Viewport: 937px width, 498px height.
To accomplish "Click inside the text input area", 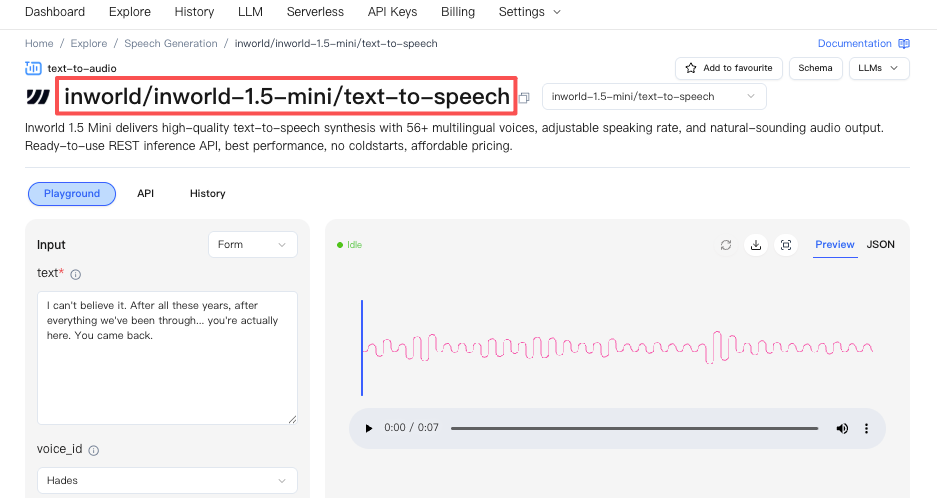I will 167,358.
